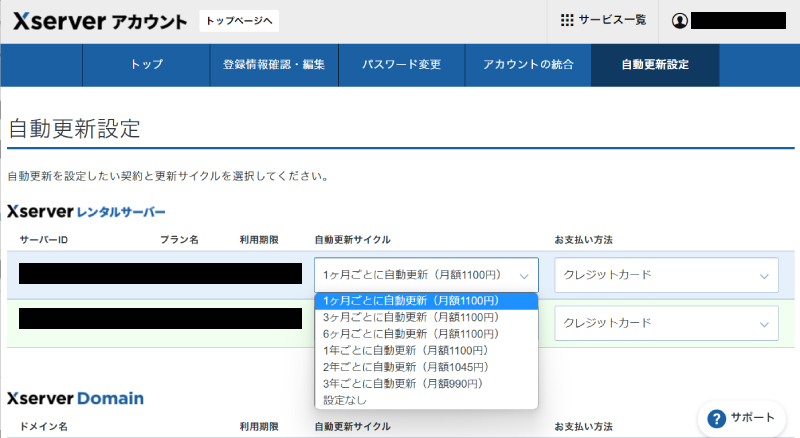Select 1年ごとに自動更新 option

405,351
